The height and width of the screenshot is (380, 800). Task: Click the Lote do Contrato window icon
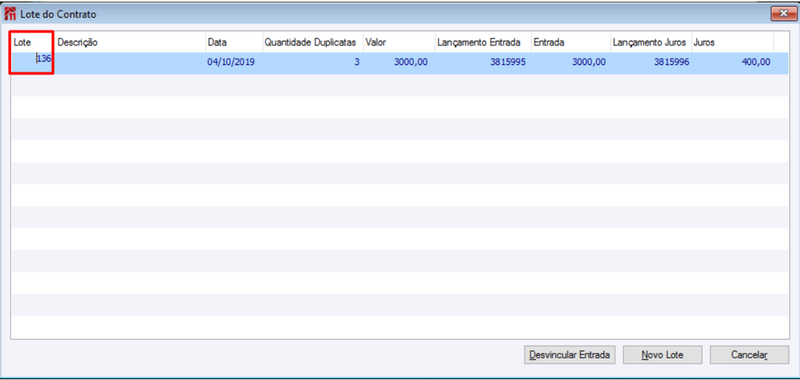[x=10, y=14]
